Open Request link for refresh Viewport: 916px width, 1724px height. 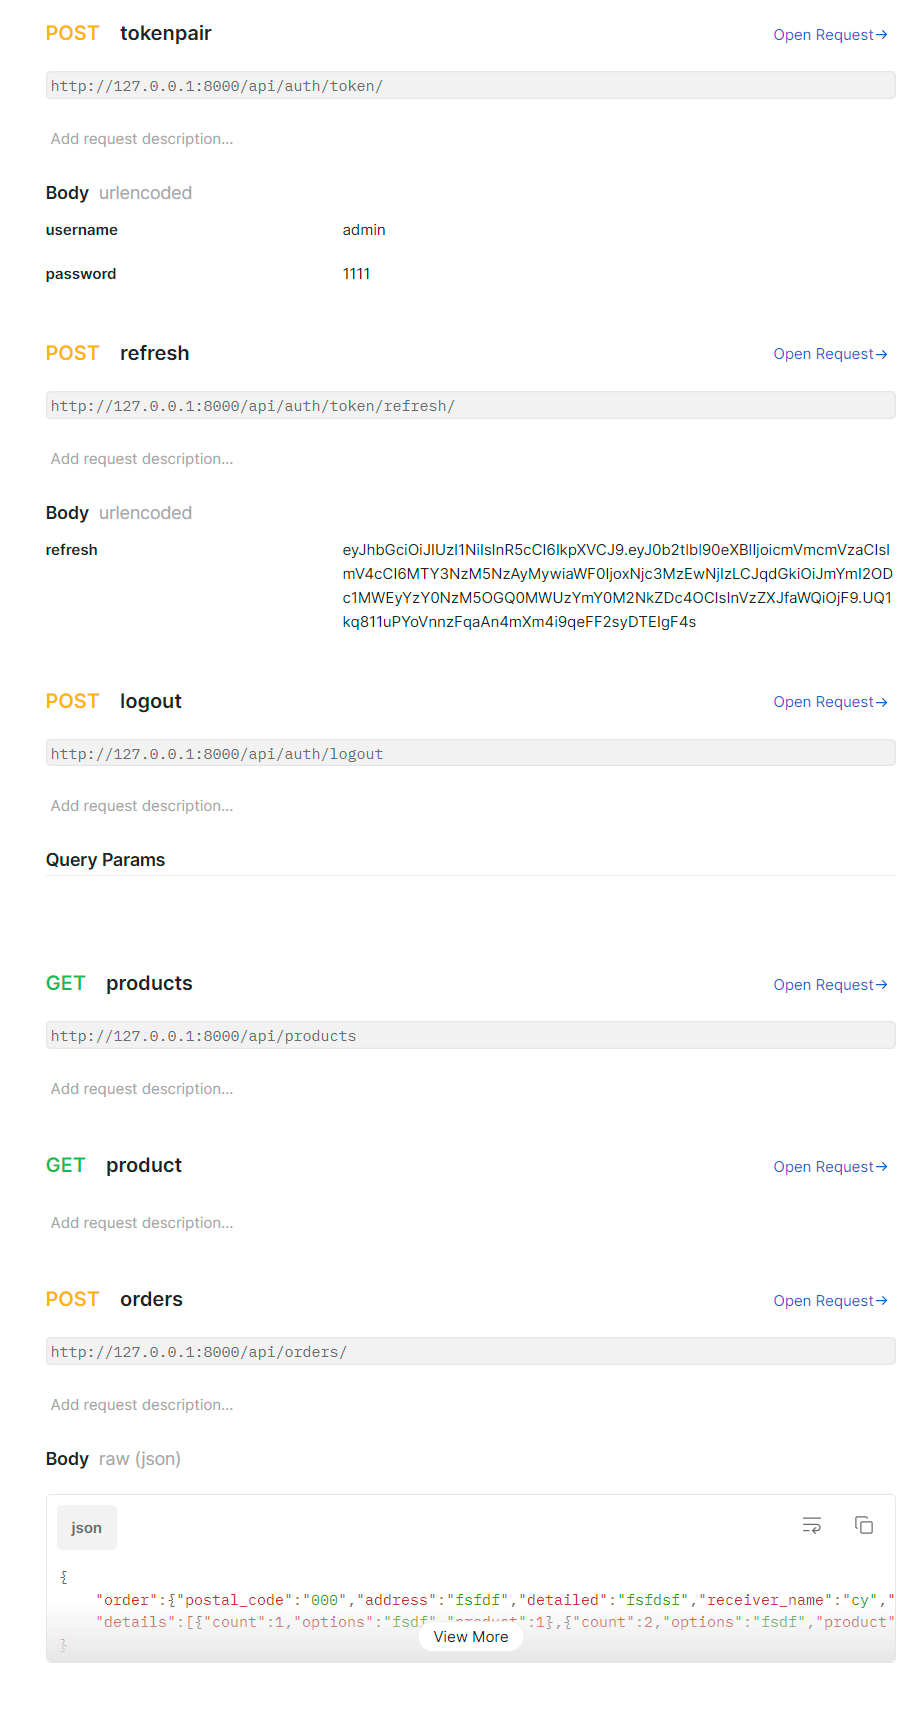(x=830, y=354)
